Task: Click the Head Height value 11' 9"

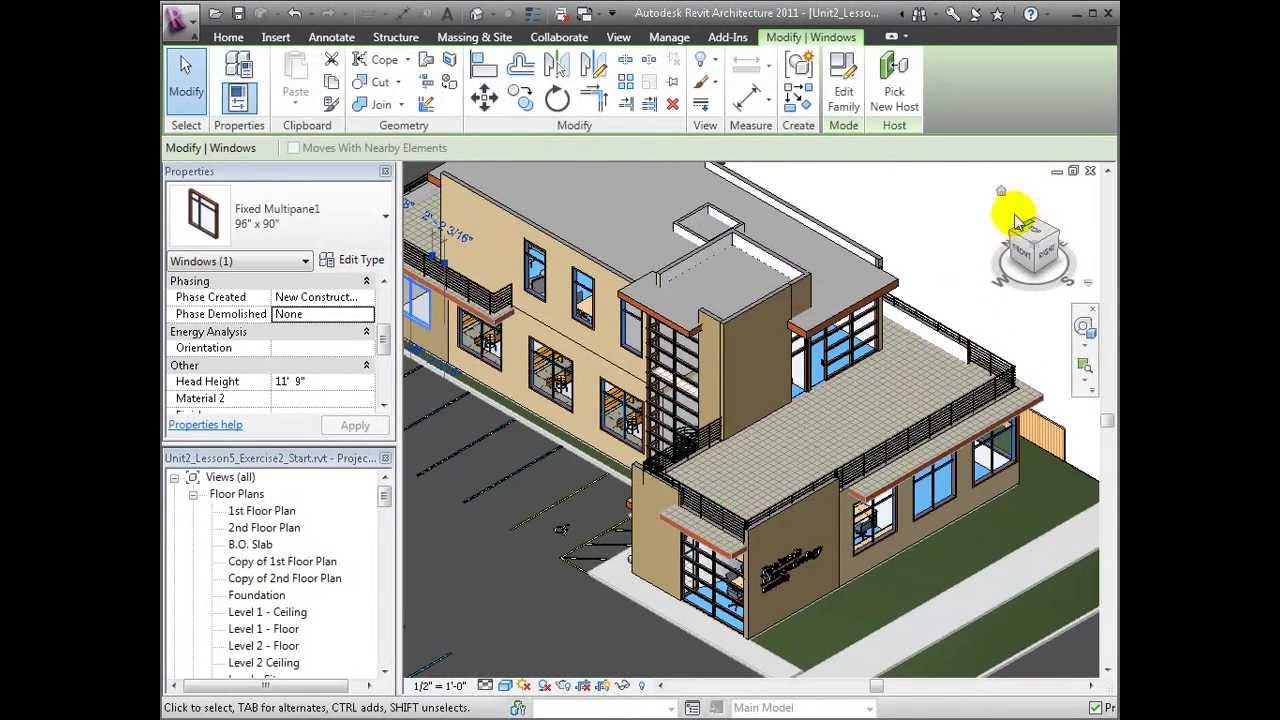Action: point(323,381)
